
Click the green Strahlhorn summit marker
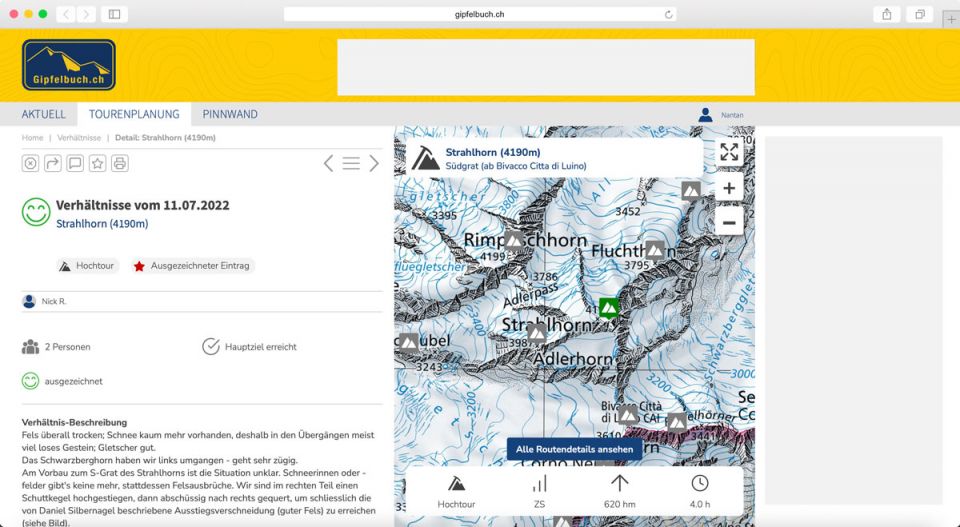pyautogui.click(x=608, y=307)
